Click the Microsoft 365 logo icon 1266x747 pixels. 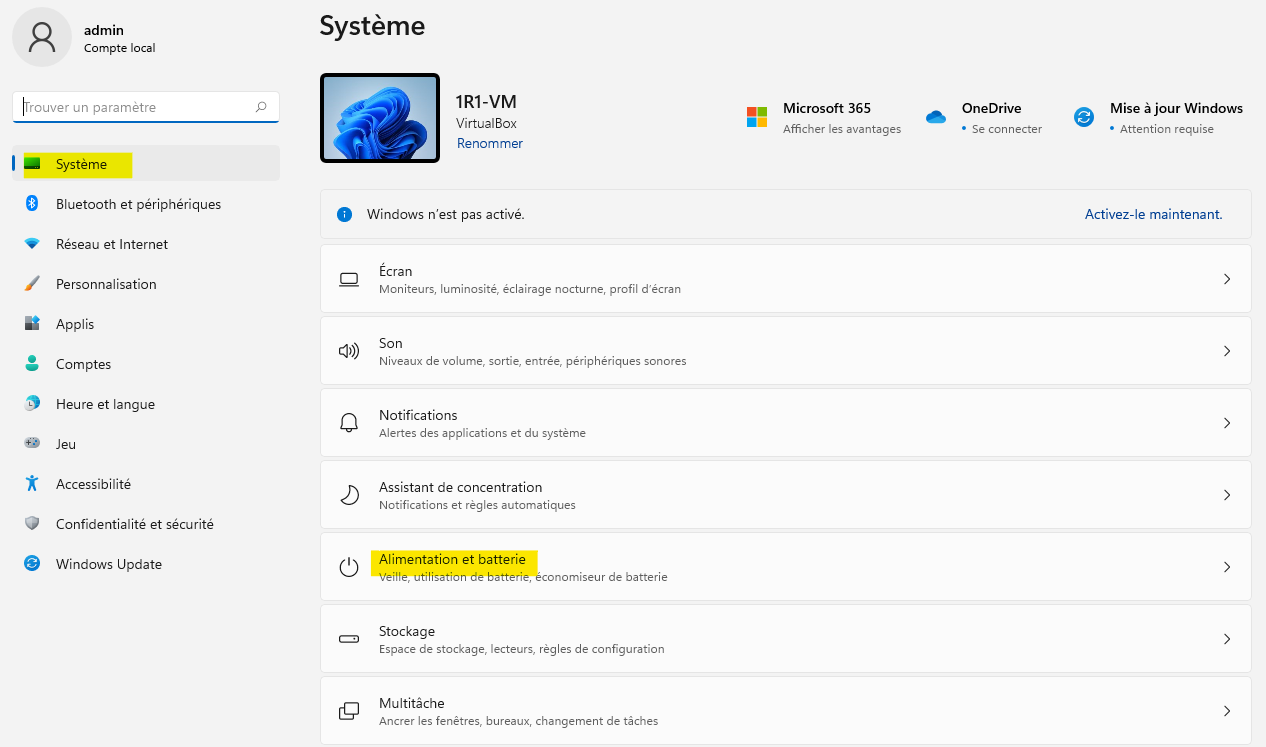[x=756, y=117]
